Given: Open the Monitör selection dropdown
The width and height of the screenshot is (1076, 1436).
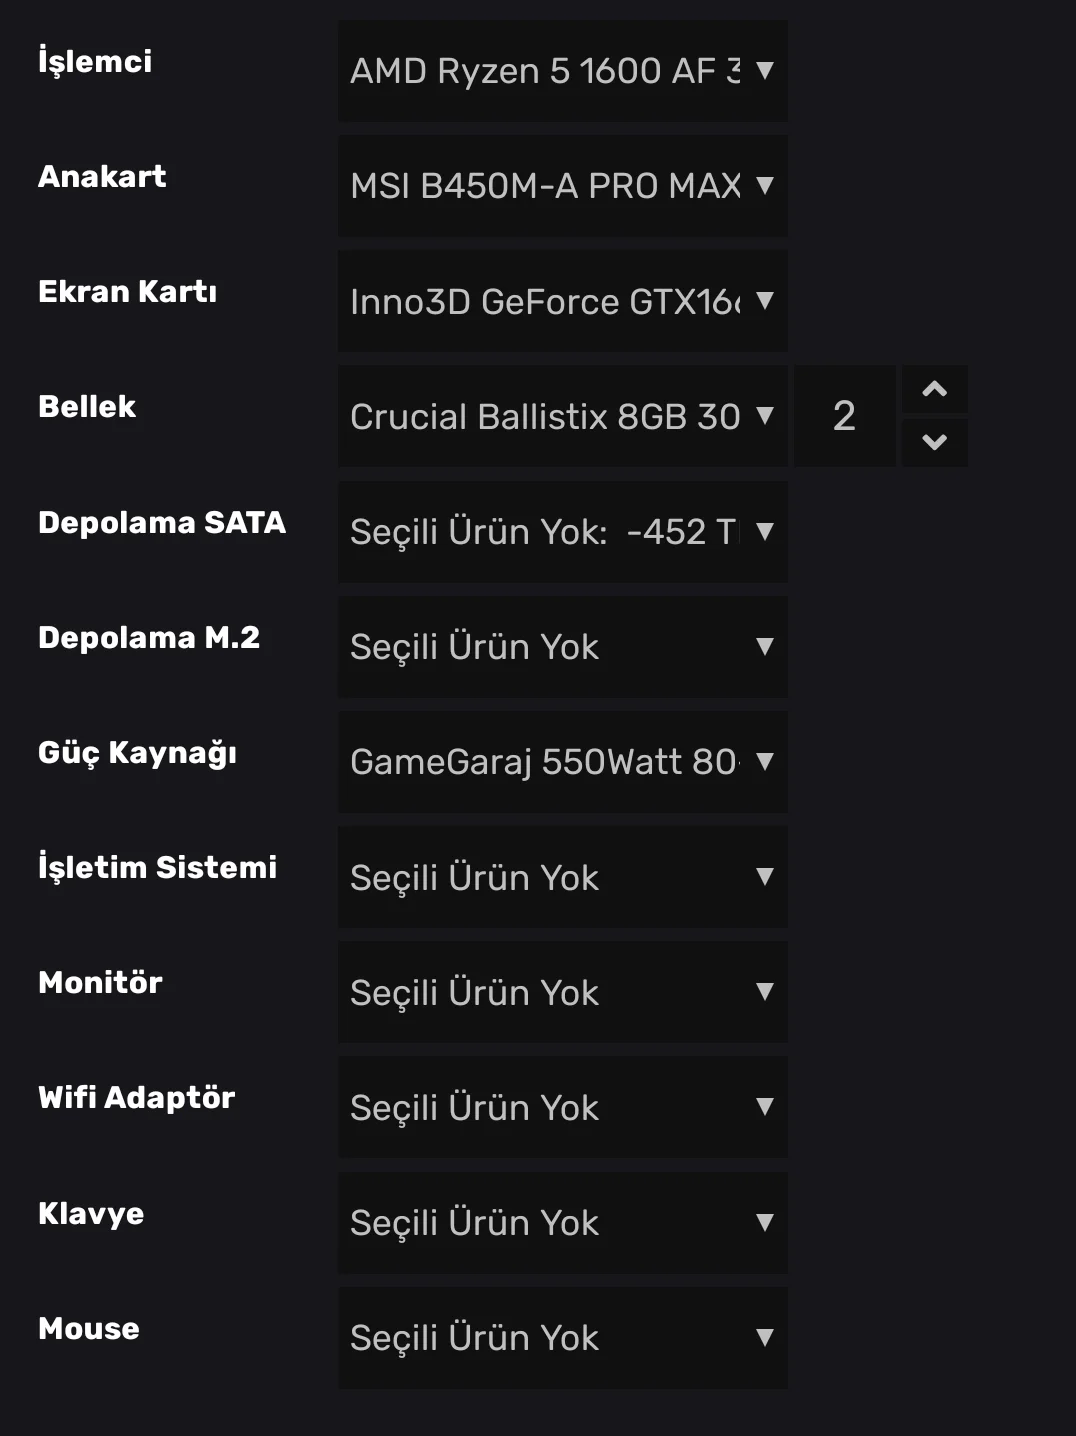Looking at the screenshot, I should (562, 992).
